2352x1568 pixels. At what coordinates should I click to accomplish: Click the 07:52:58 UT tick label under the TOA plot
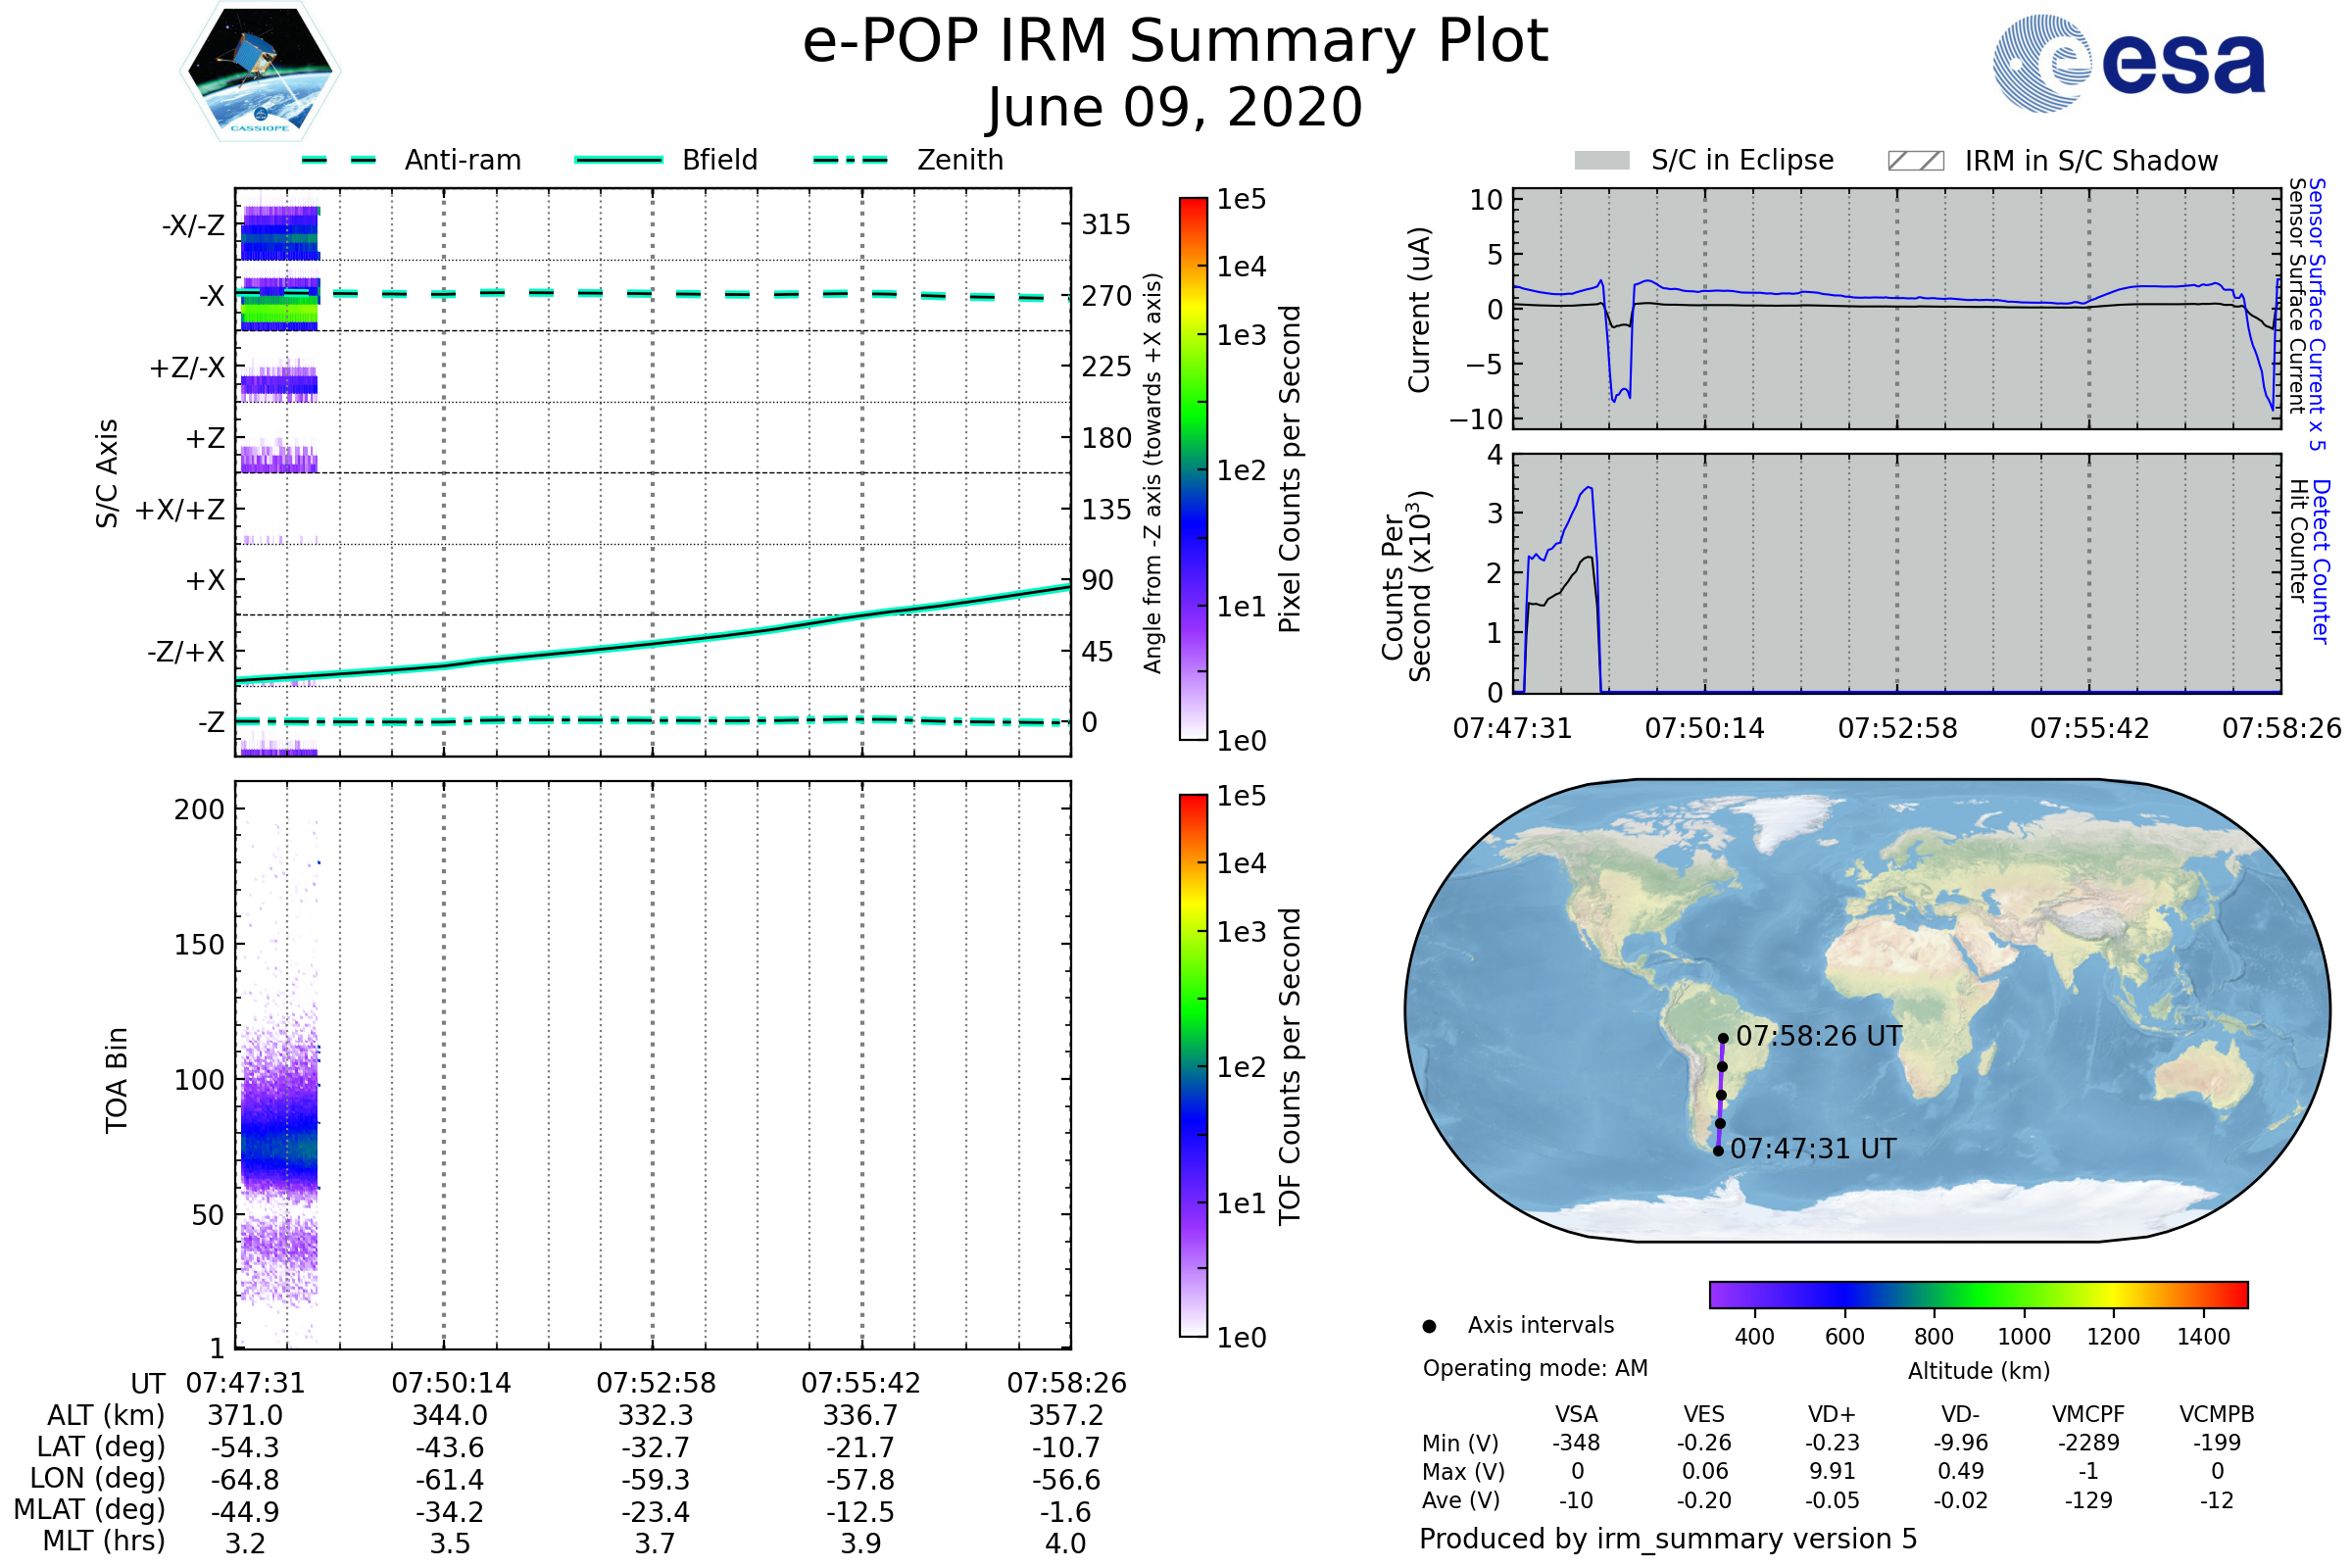(x=656, y=1383)
